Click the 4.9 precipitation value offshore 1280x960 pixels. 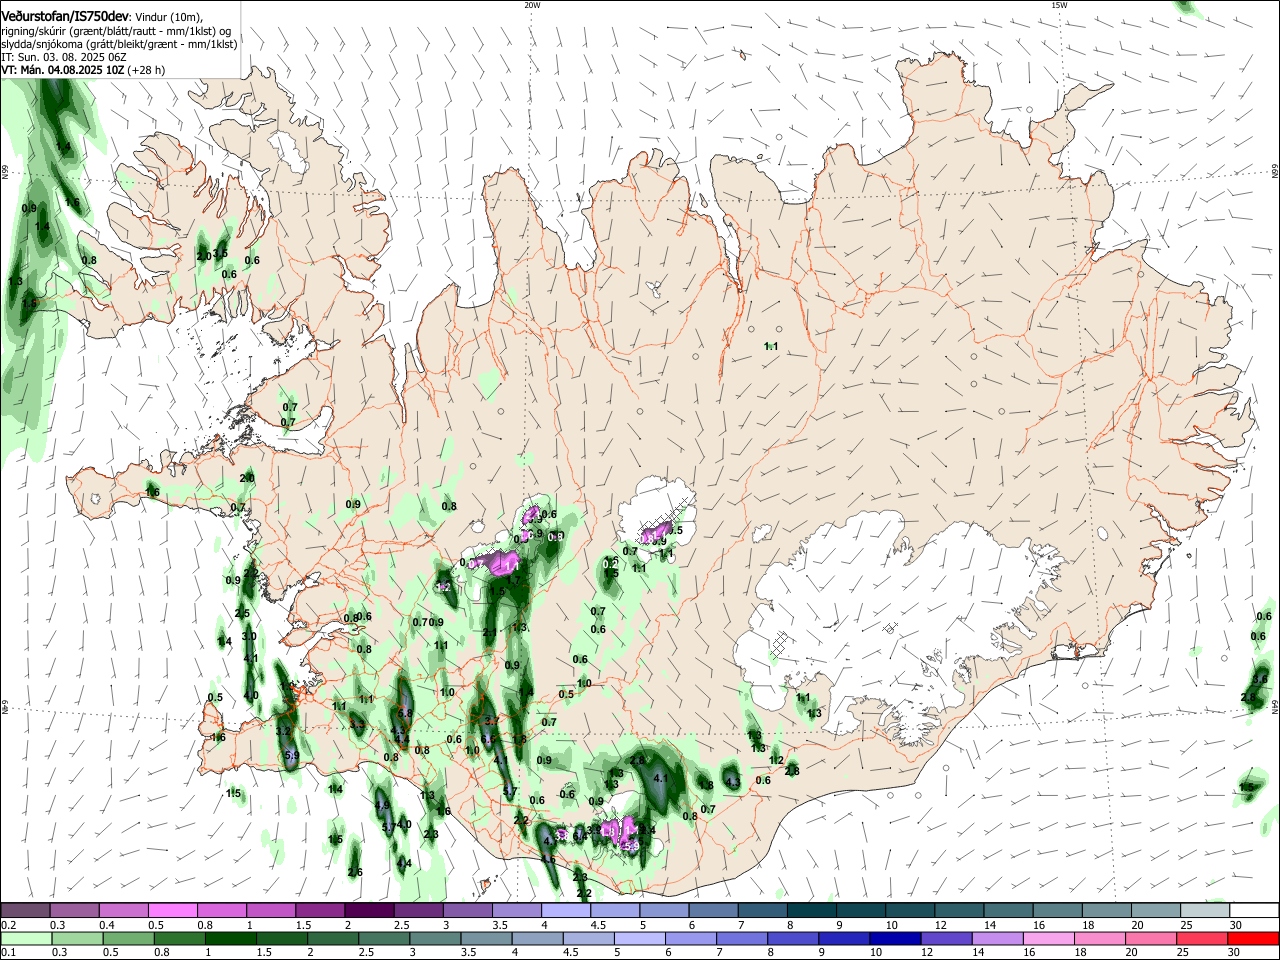pyautogui.click(x=382, y=806)
